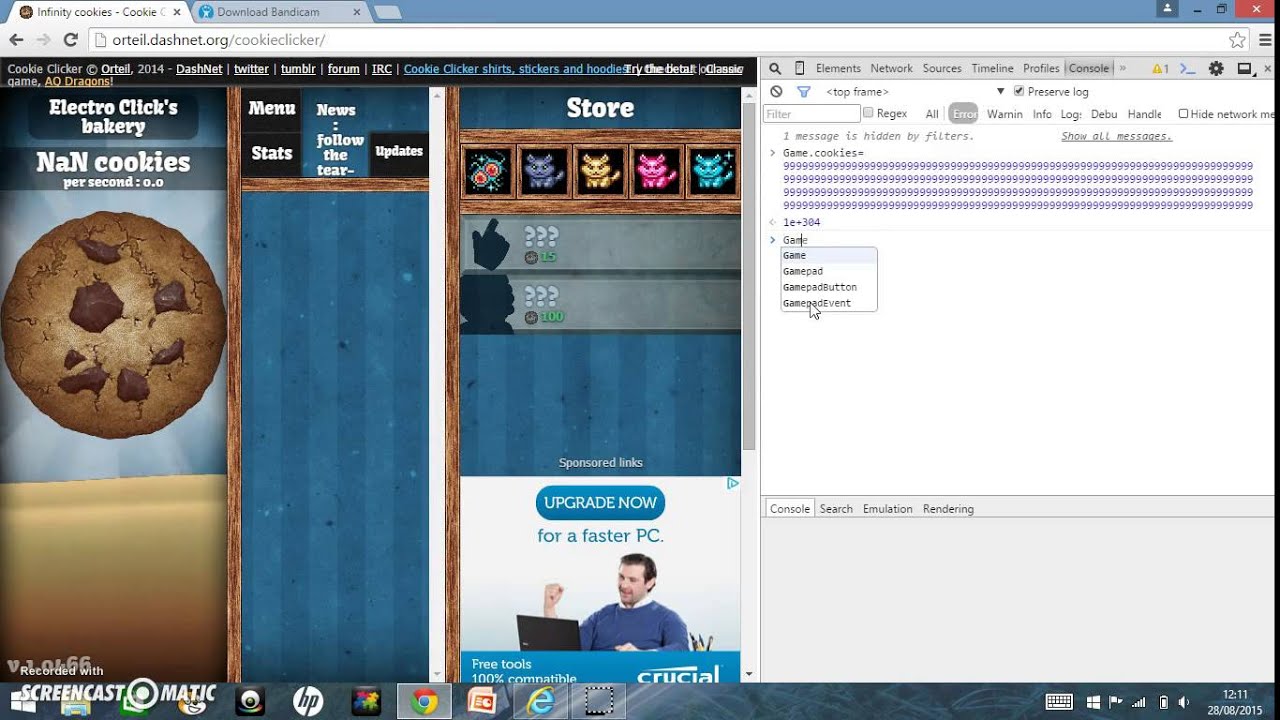1280x720 pixels.
Task: Enable the Regex checkbox
Action: tap(868, 114)
